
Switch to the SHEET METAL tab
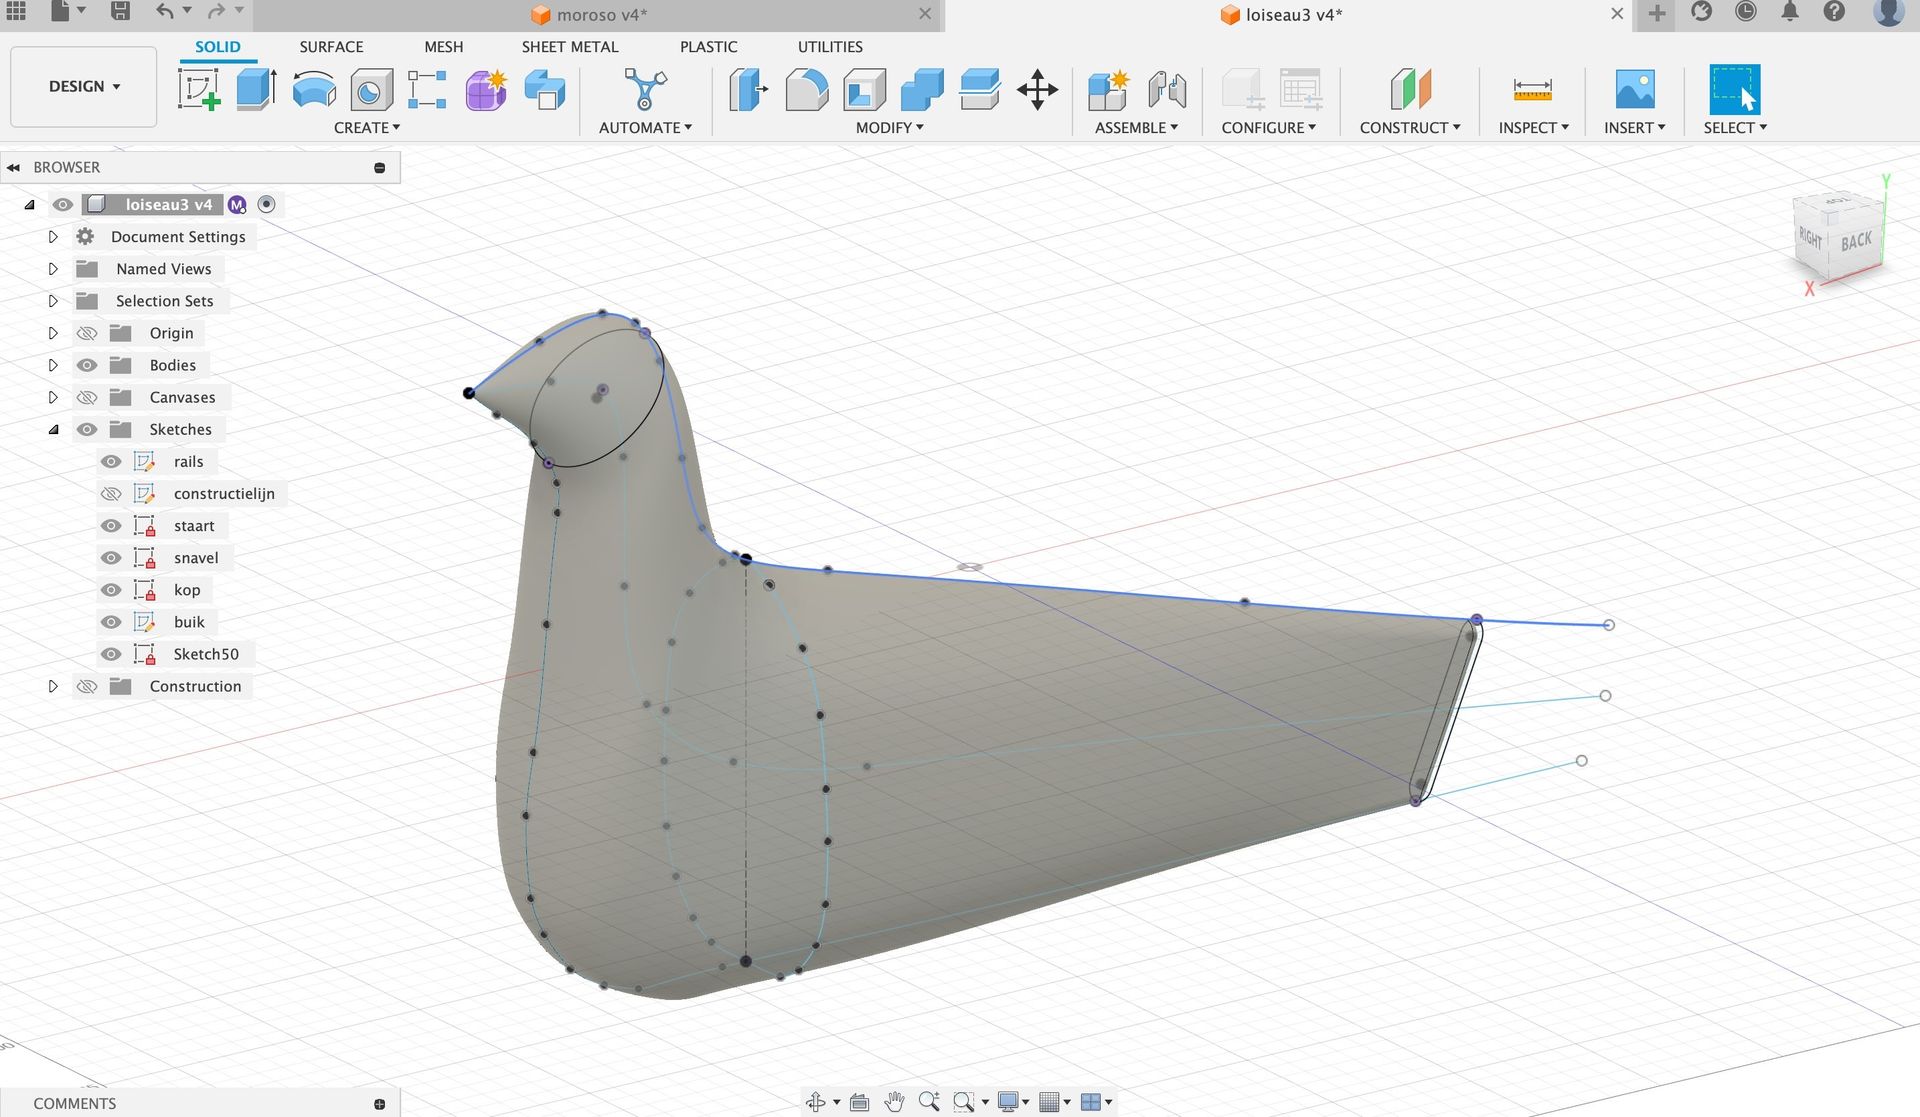569,47
